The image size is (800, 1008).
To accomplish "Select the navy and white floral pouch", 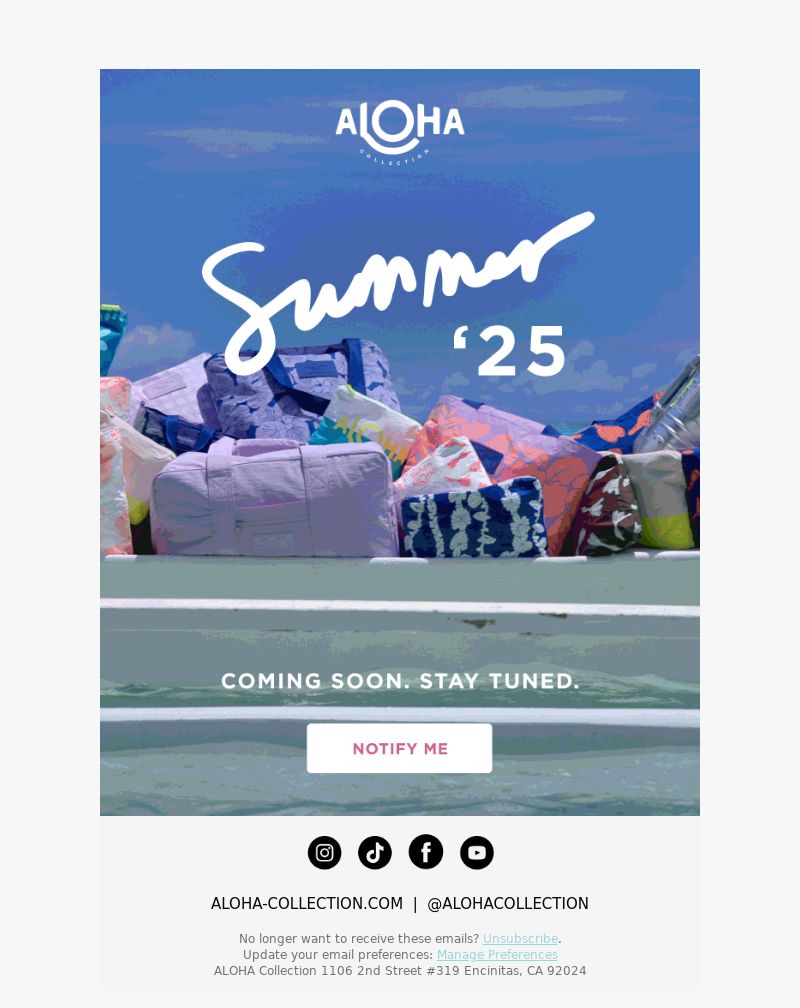I will (x=474, y=518).
